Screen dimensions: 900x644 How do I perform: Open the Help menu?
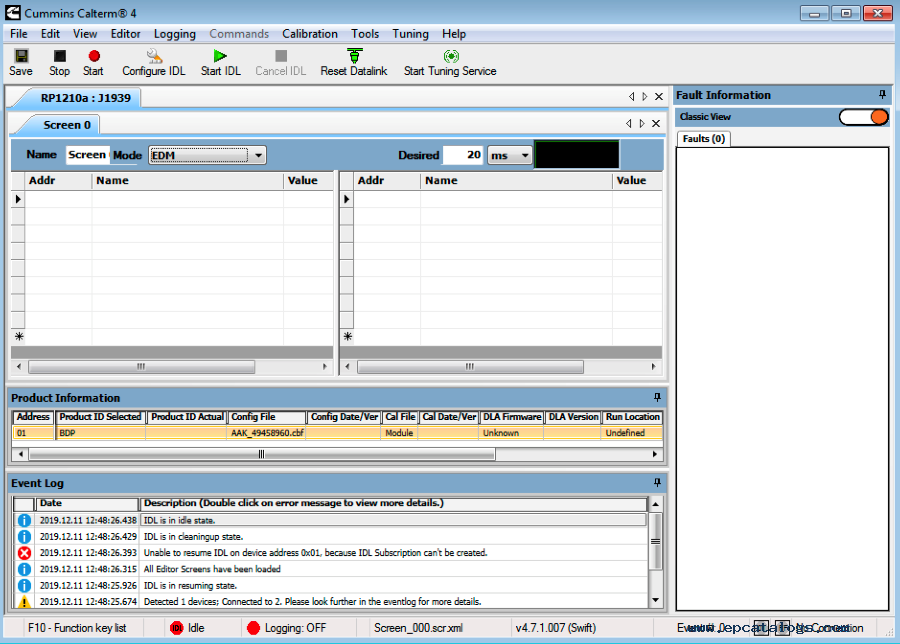tap(454, 34)
